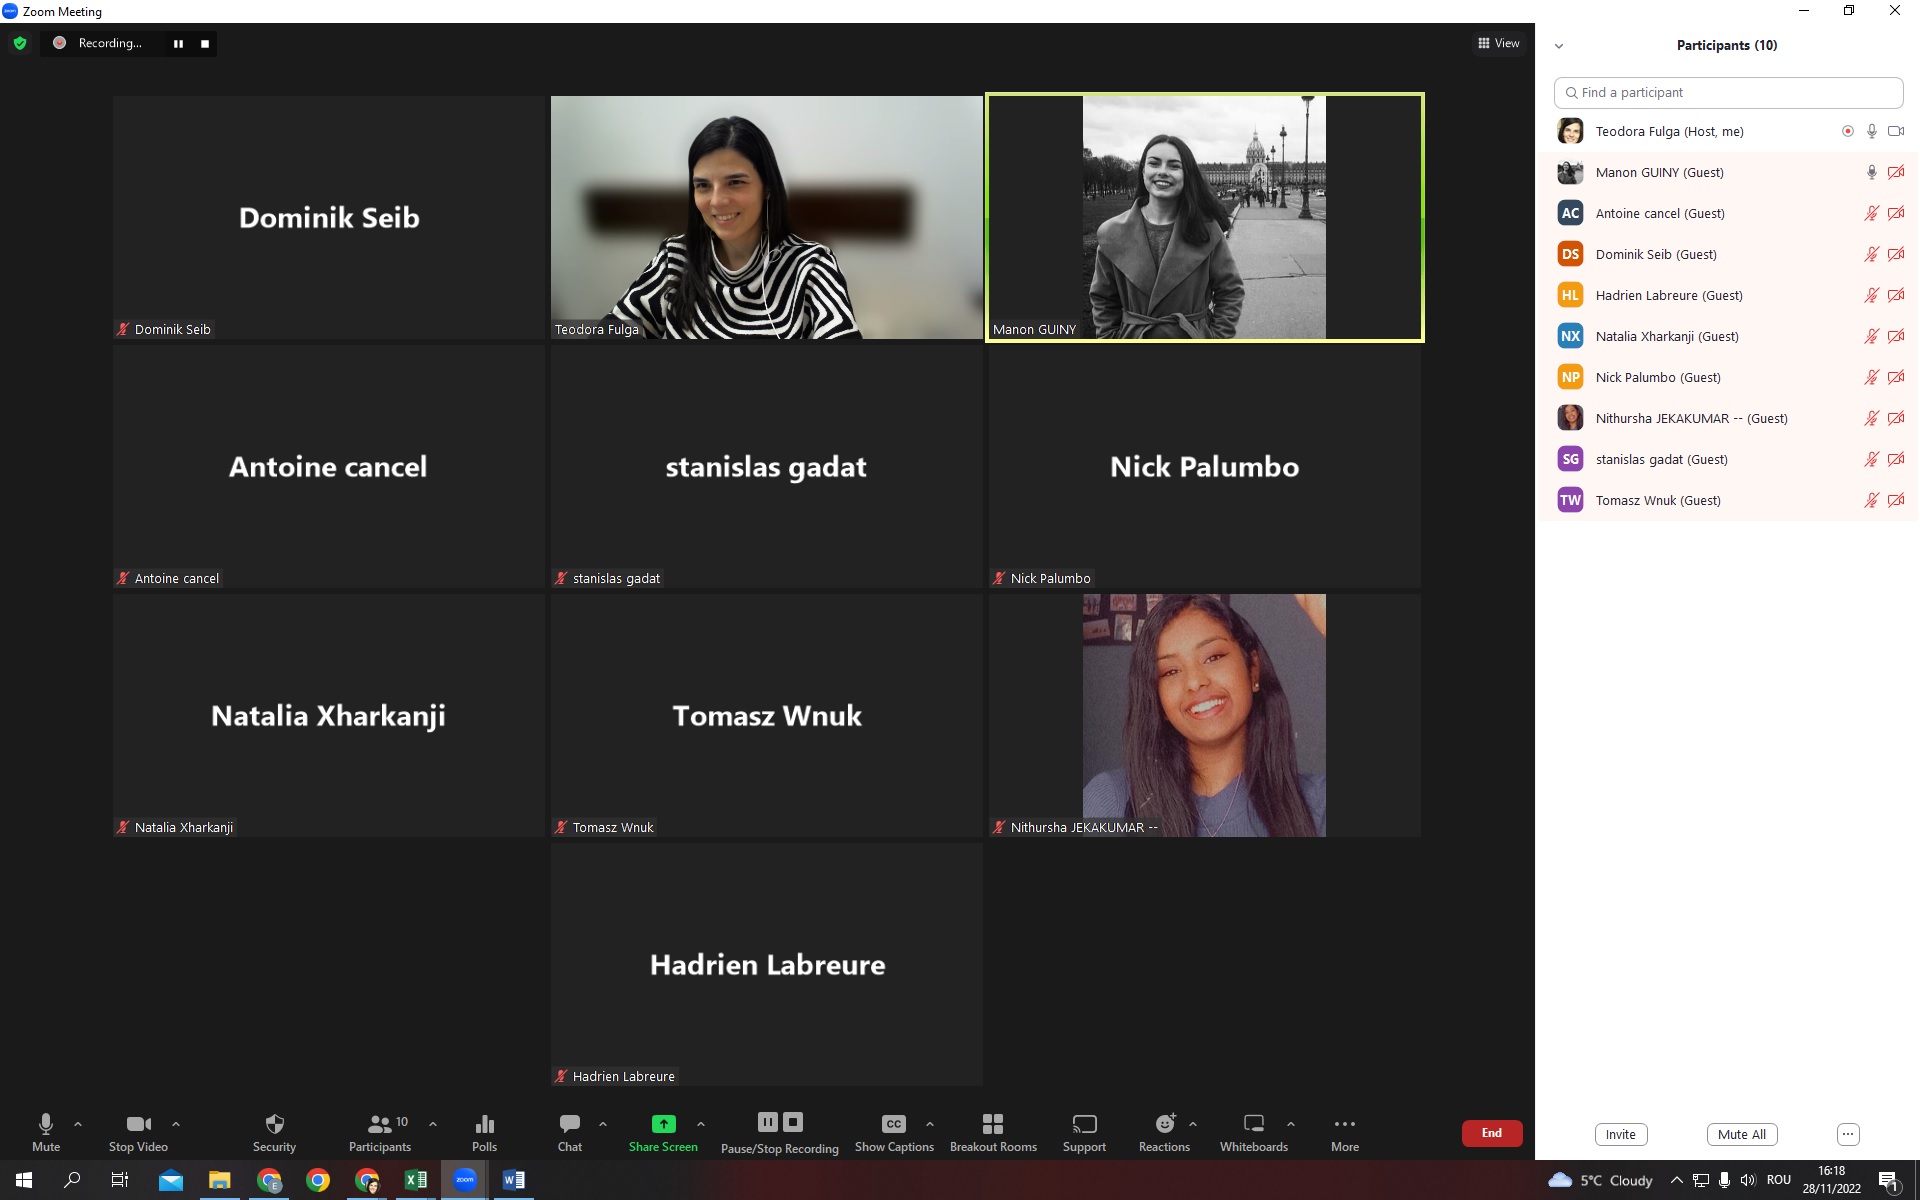Click the Mute All button
Viewport: 1920px width, 1200px height.
[1741, 1134]
